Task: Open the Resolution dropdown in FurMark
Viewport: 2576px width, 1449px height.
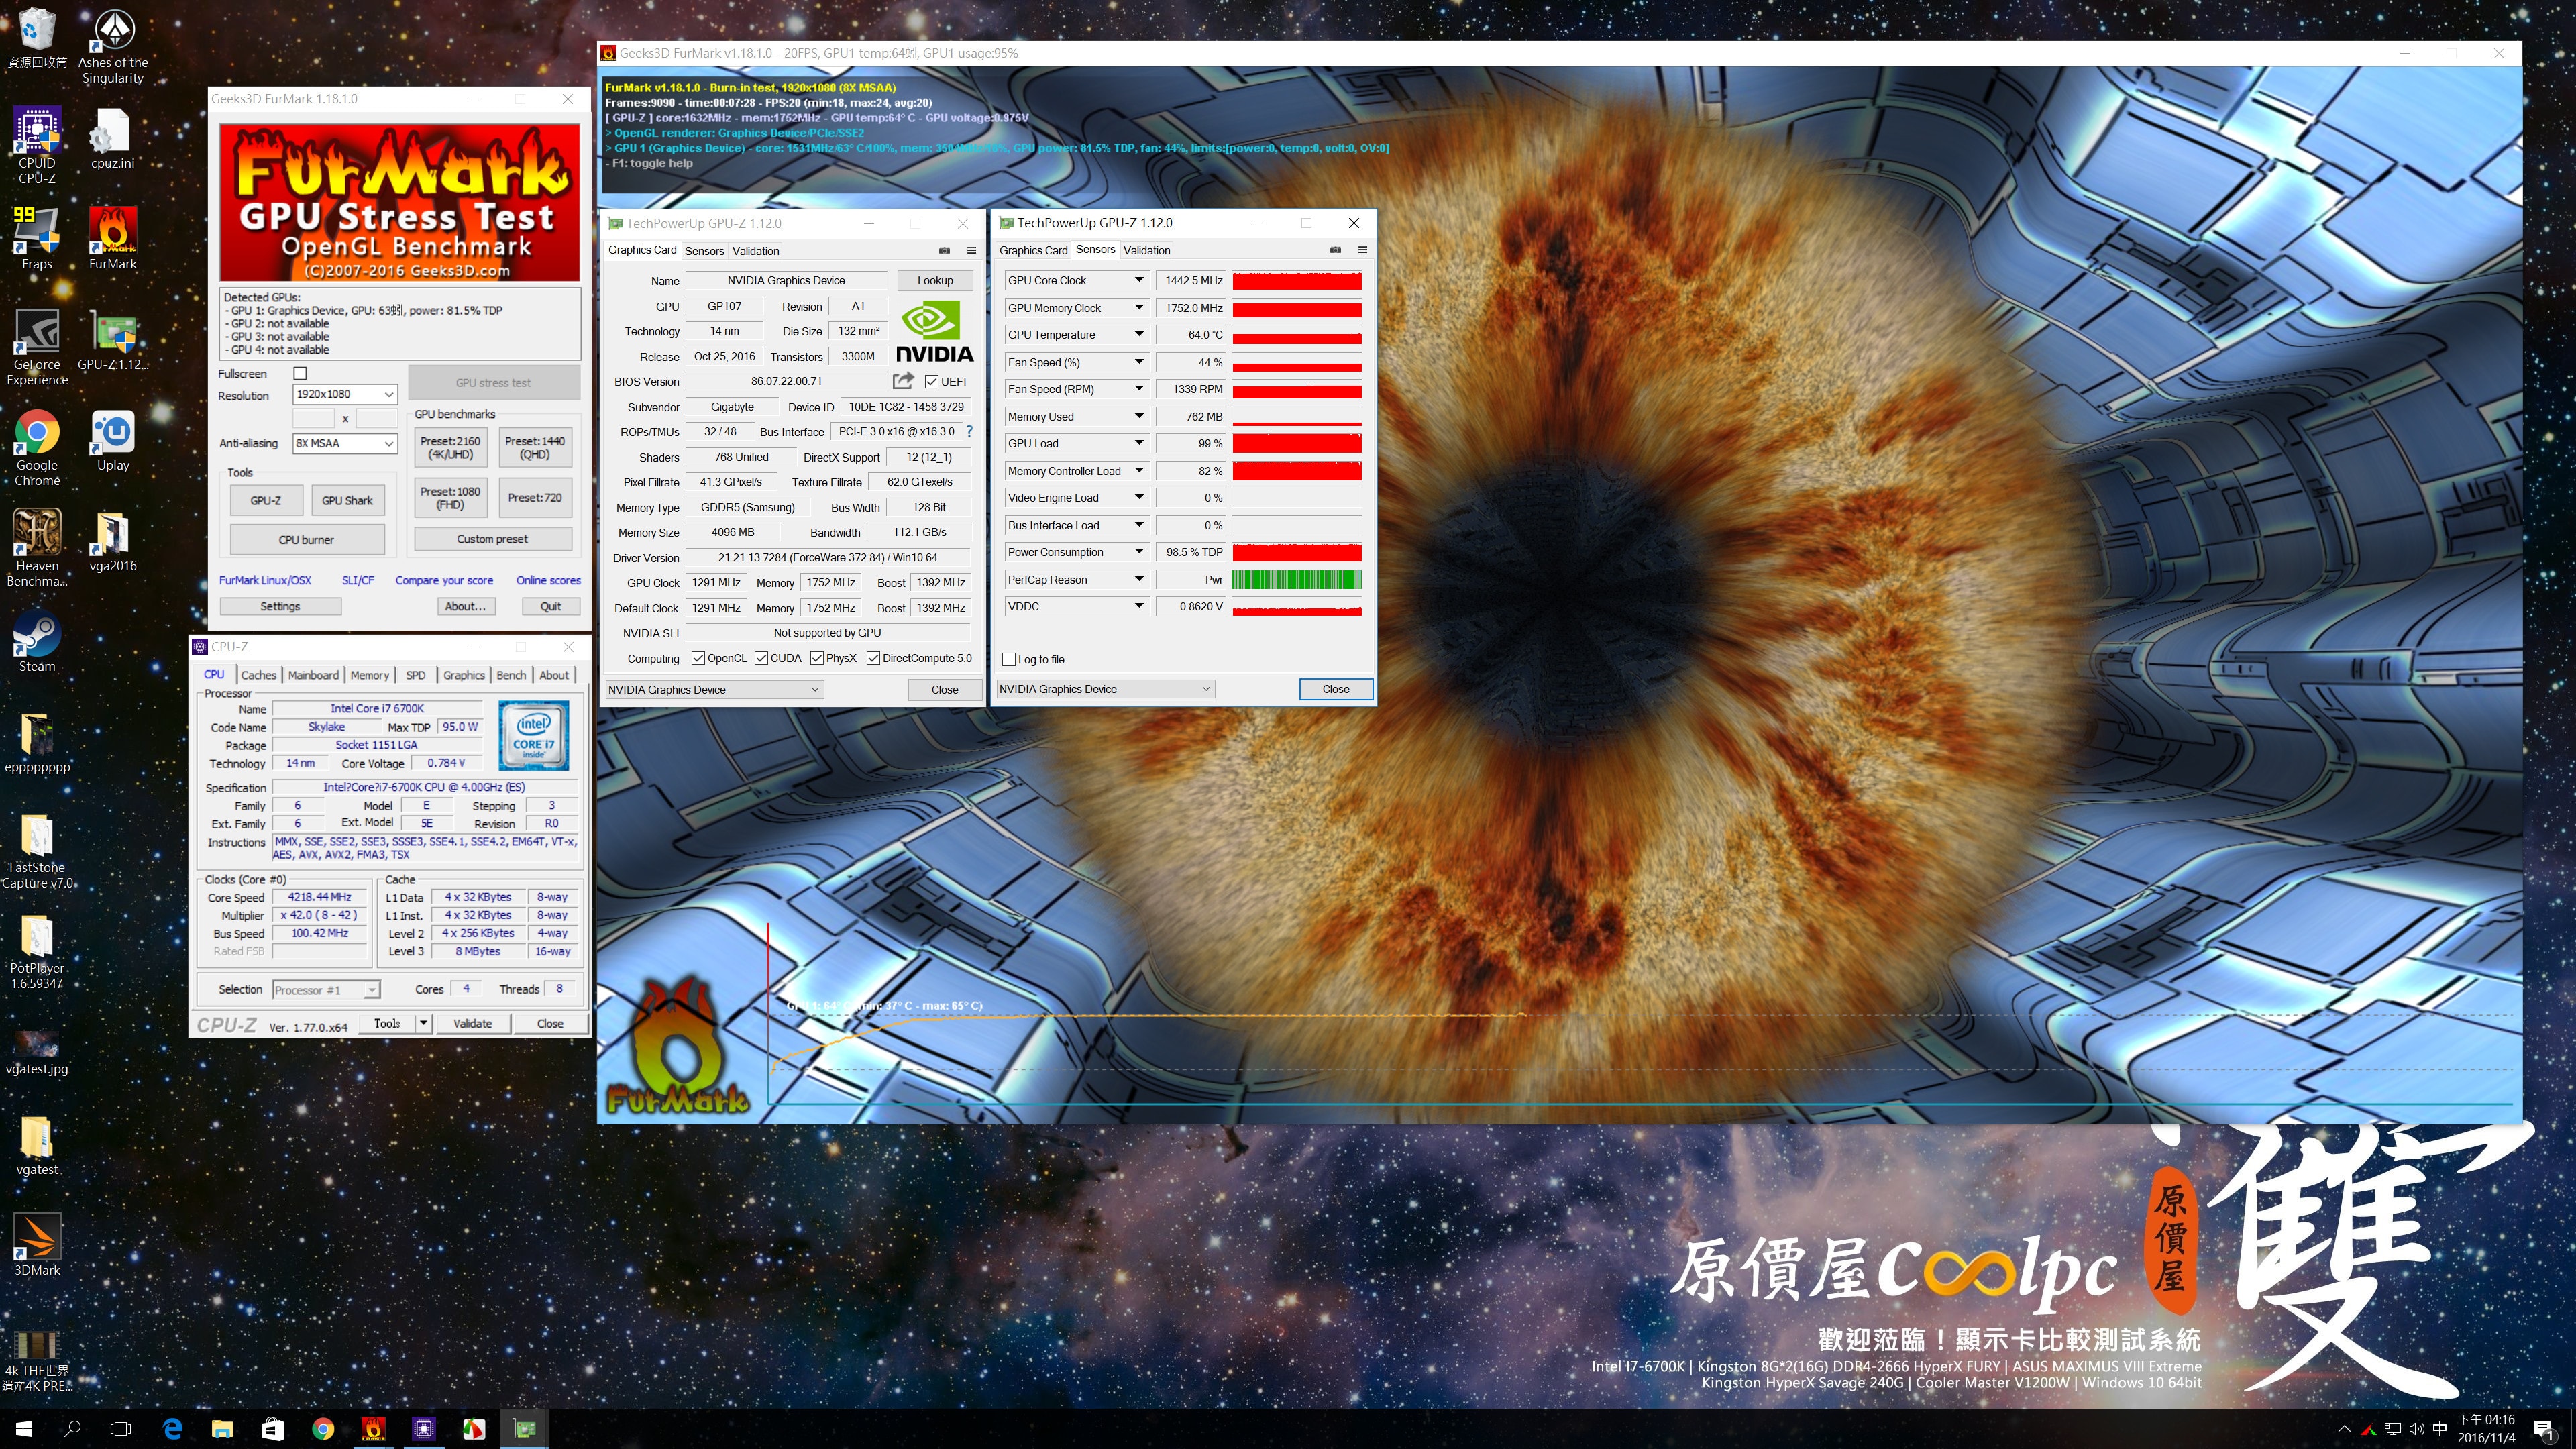Action: 346,394
